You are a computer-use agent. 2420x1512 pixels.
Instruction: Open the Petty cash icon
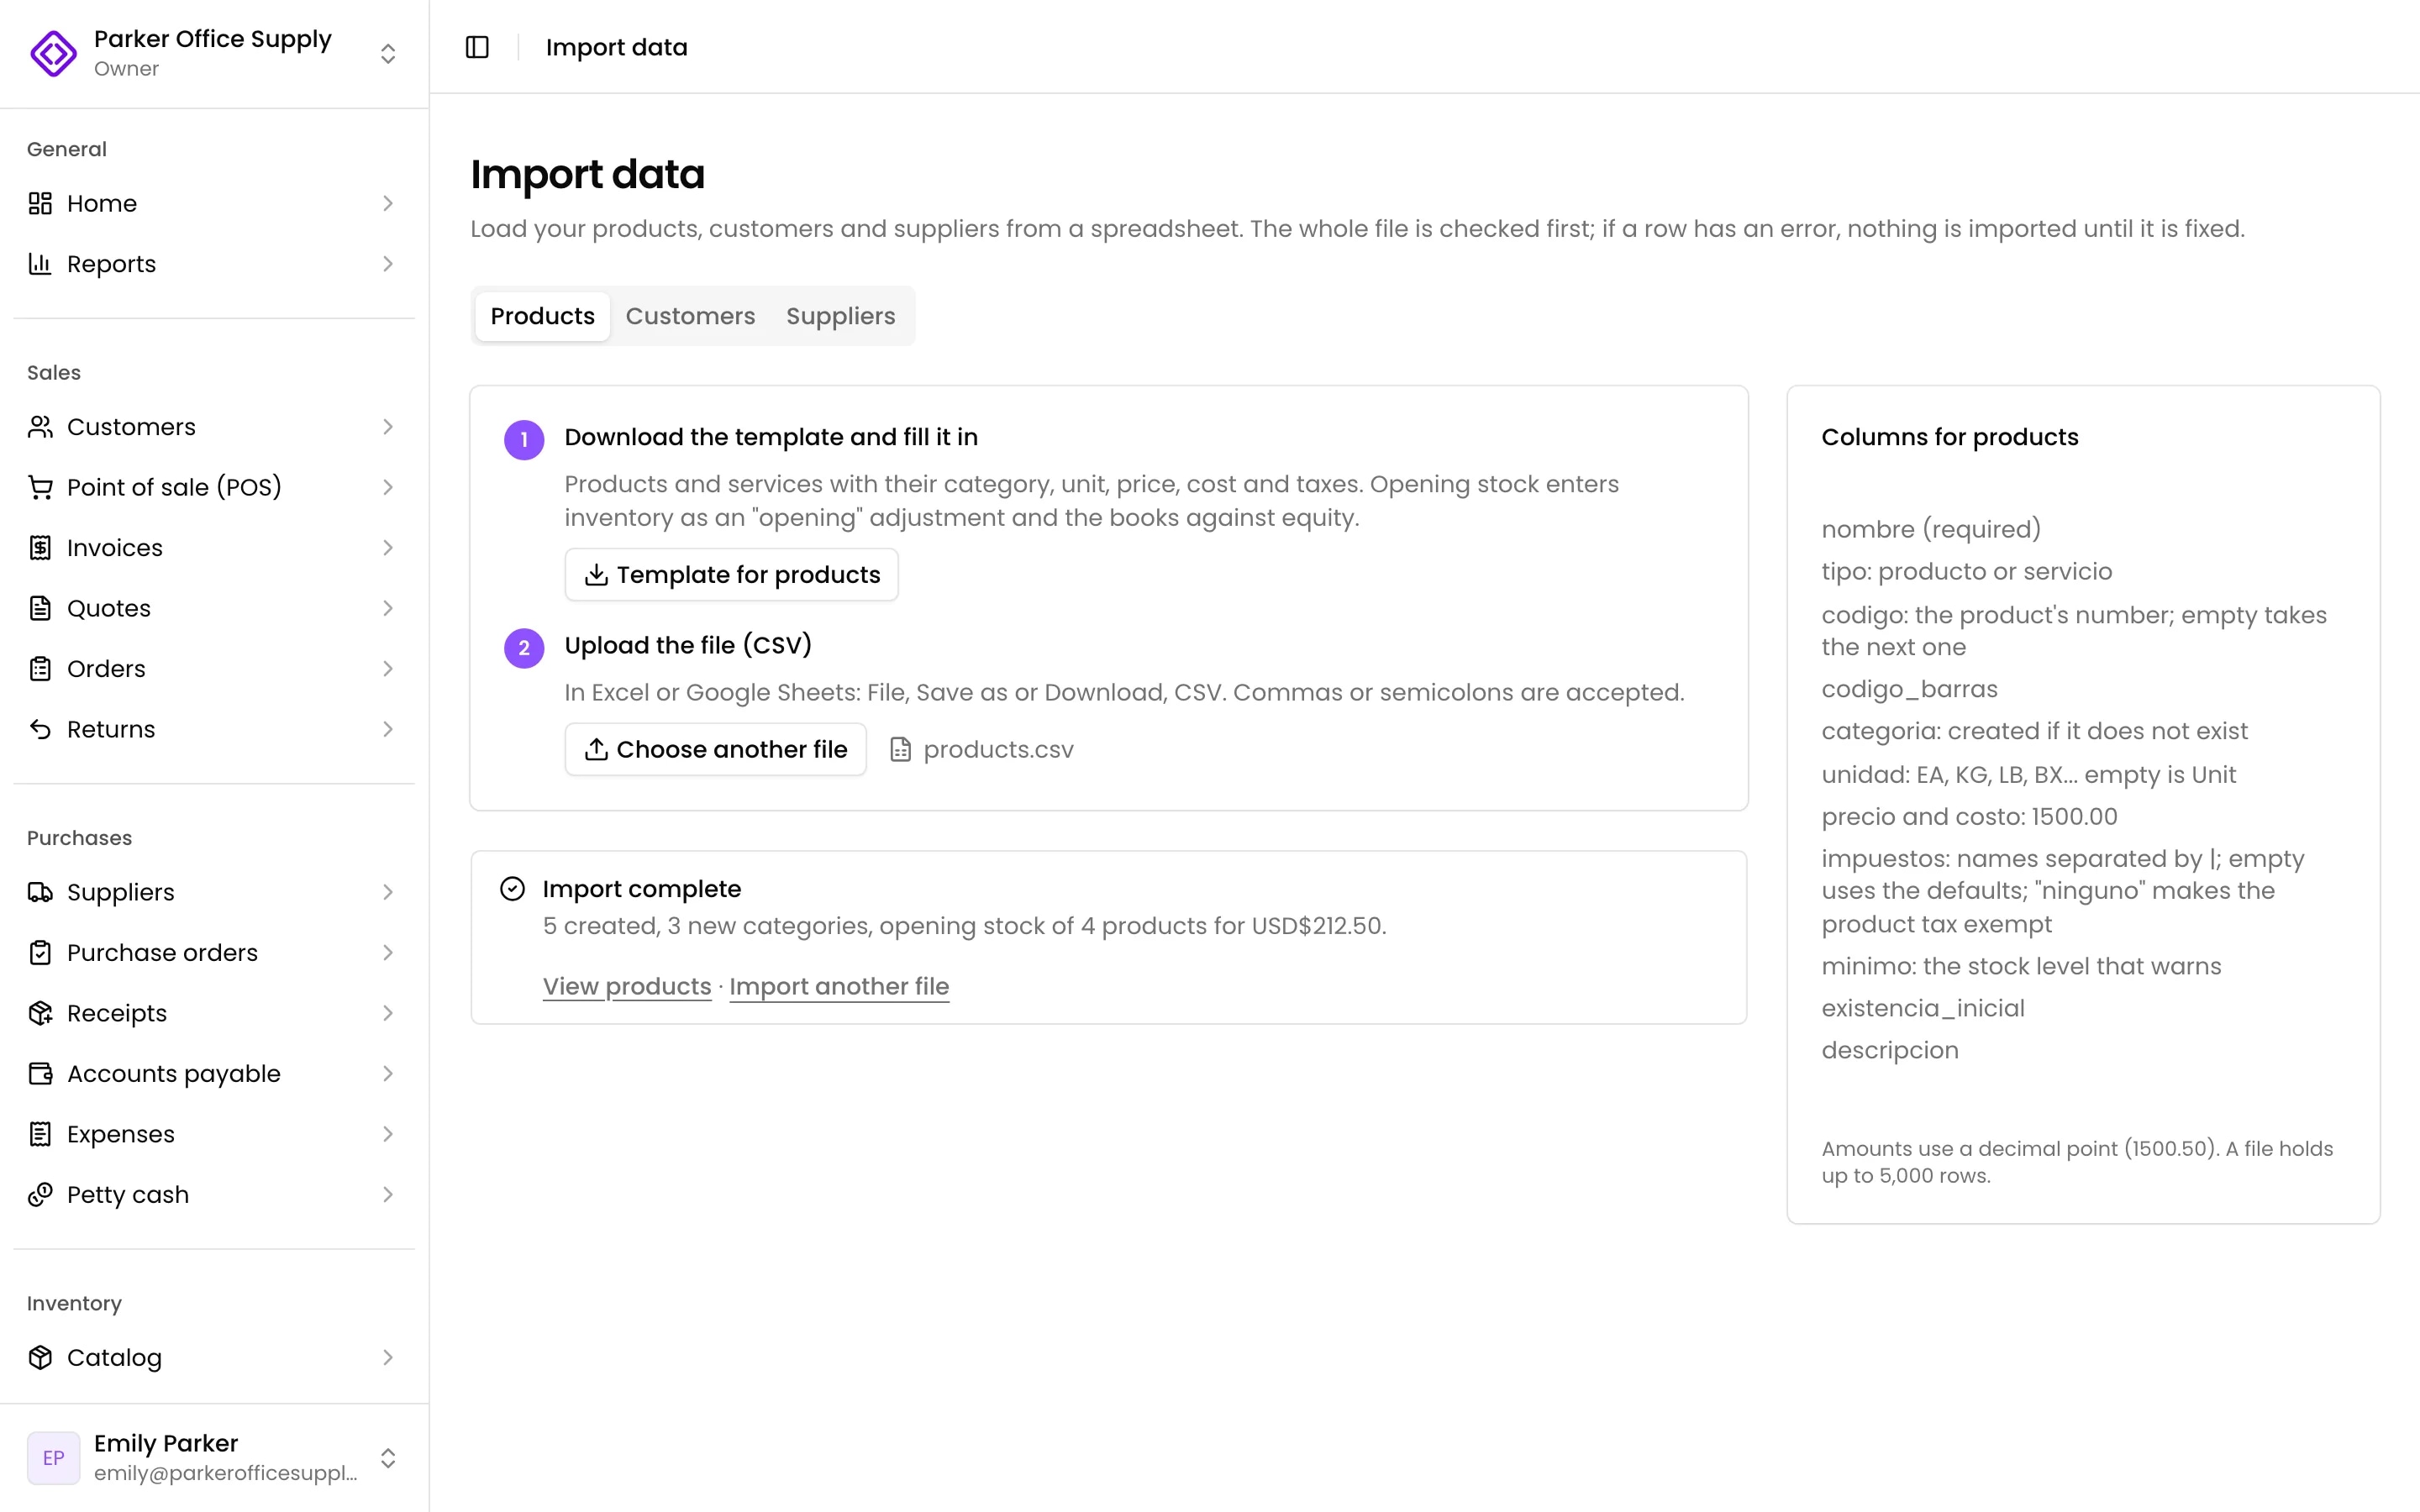pos(40,1194)
